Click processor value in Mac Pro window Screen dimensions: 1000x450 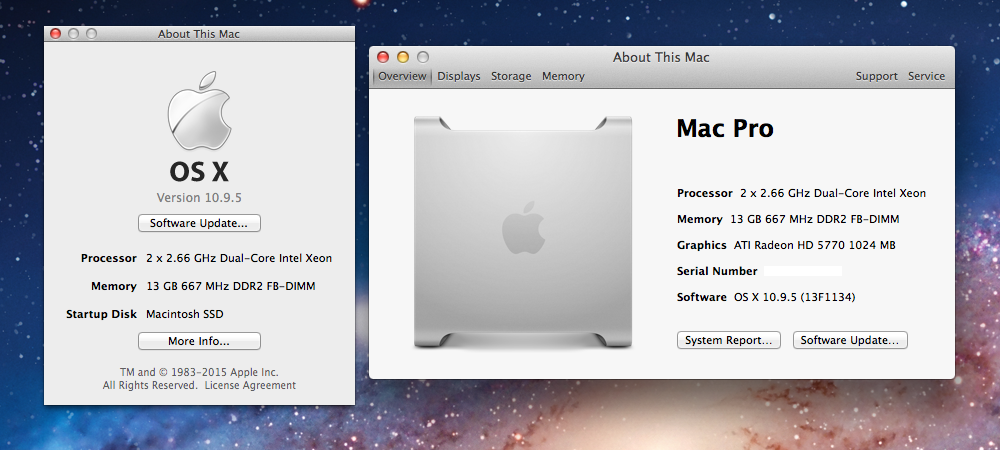(x=833, y=193)
